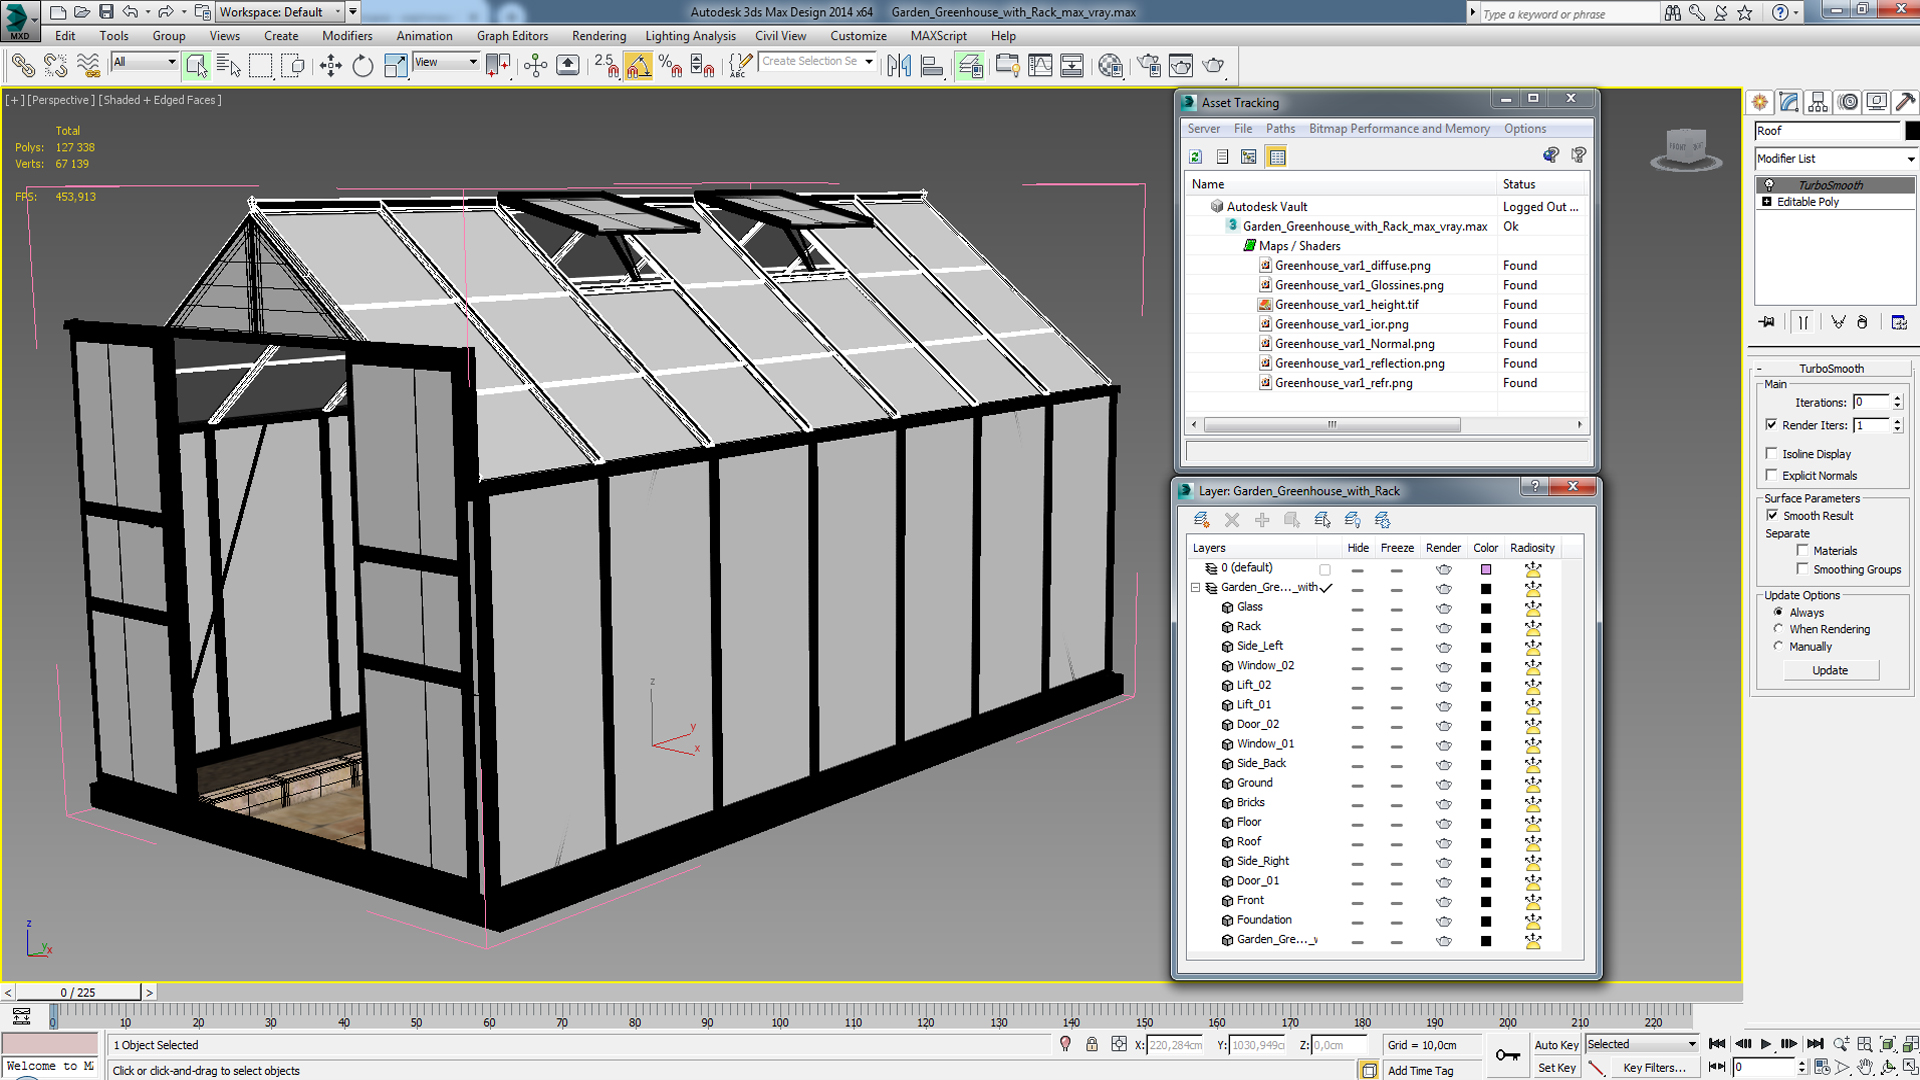Screen dimensions: 1920x1080
Task: Open the Material Editor icon
Action: click(x=1110, y=66)
